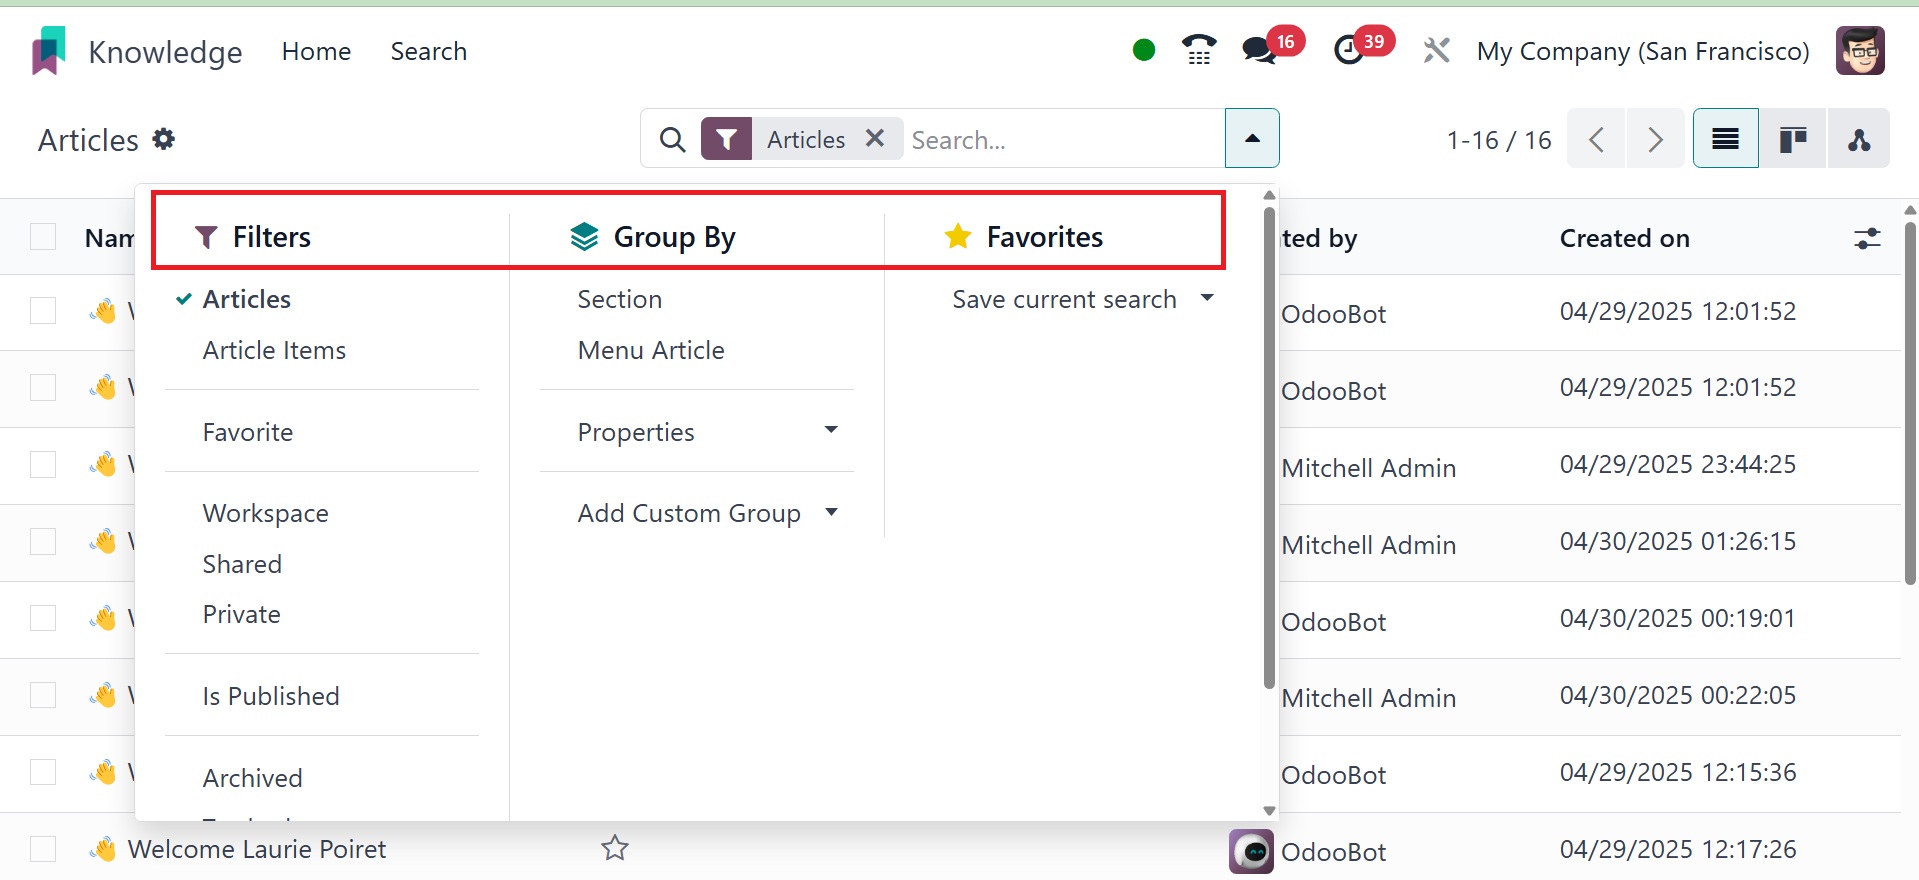Tick the select-all checkbox in header
The height and width of the screenshot is (880, 1919).
[43, 237]
